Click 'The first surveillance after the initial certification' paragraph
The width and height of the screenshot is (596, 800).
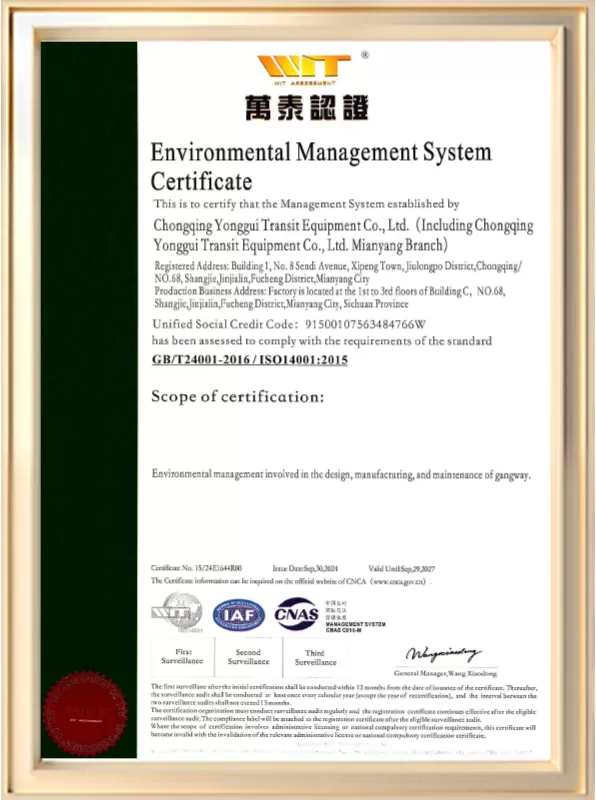click(344, 695)
